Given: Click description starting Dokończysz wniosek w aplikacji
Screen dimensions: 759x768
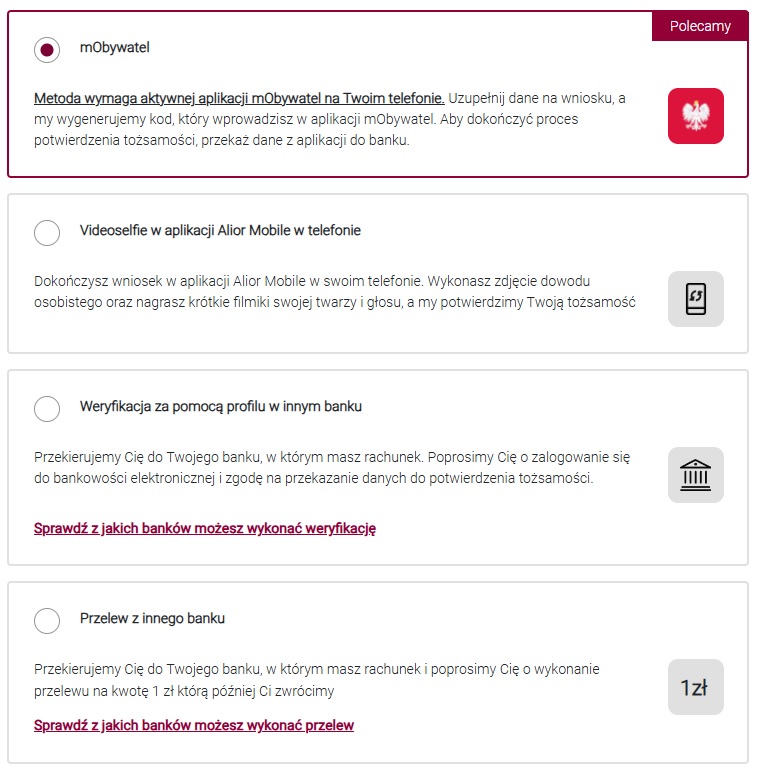Looking at the screenshot, I should click(x=334, y=291).
